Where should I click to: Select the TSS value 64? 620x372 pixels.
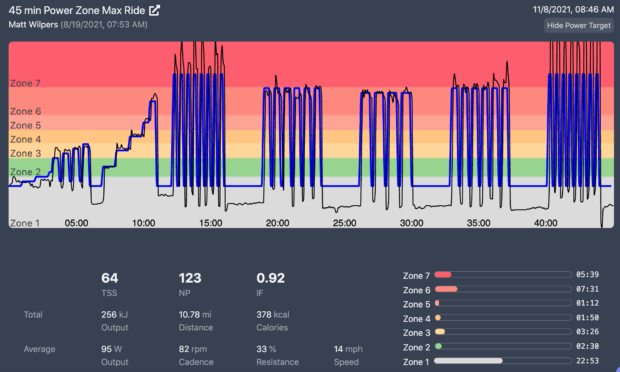(x=110, y=278)
